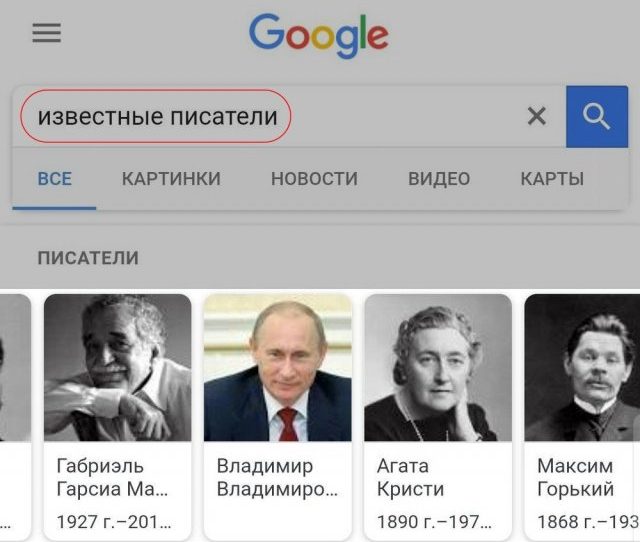Screen dimensions: 640x542
Task: Switch to the КАРТИНКИ tab
Action: click(171, 179)
